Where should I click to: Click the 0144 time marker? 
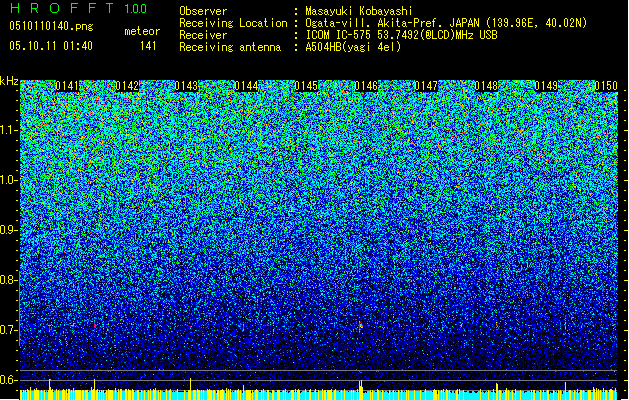click(x=246, y=86)
